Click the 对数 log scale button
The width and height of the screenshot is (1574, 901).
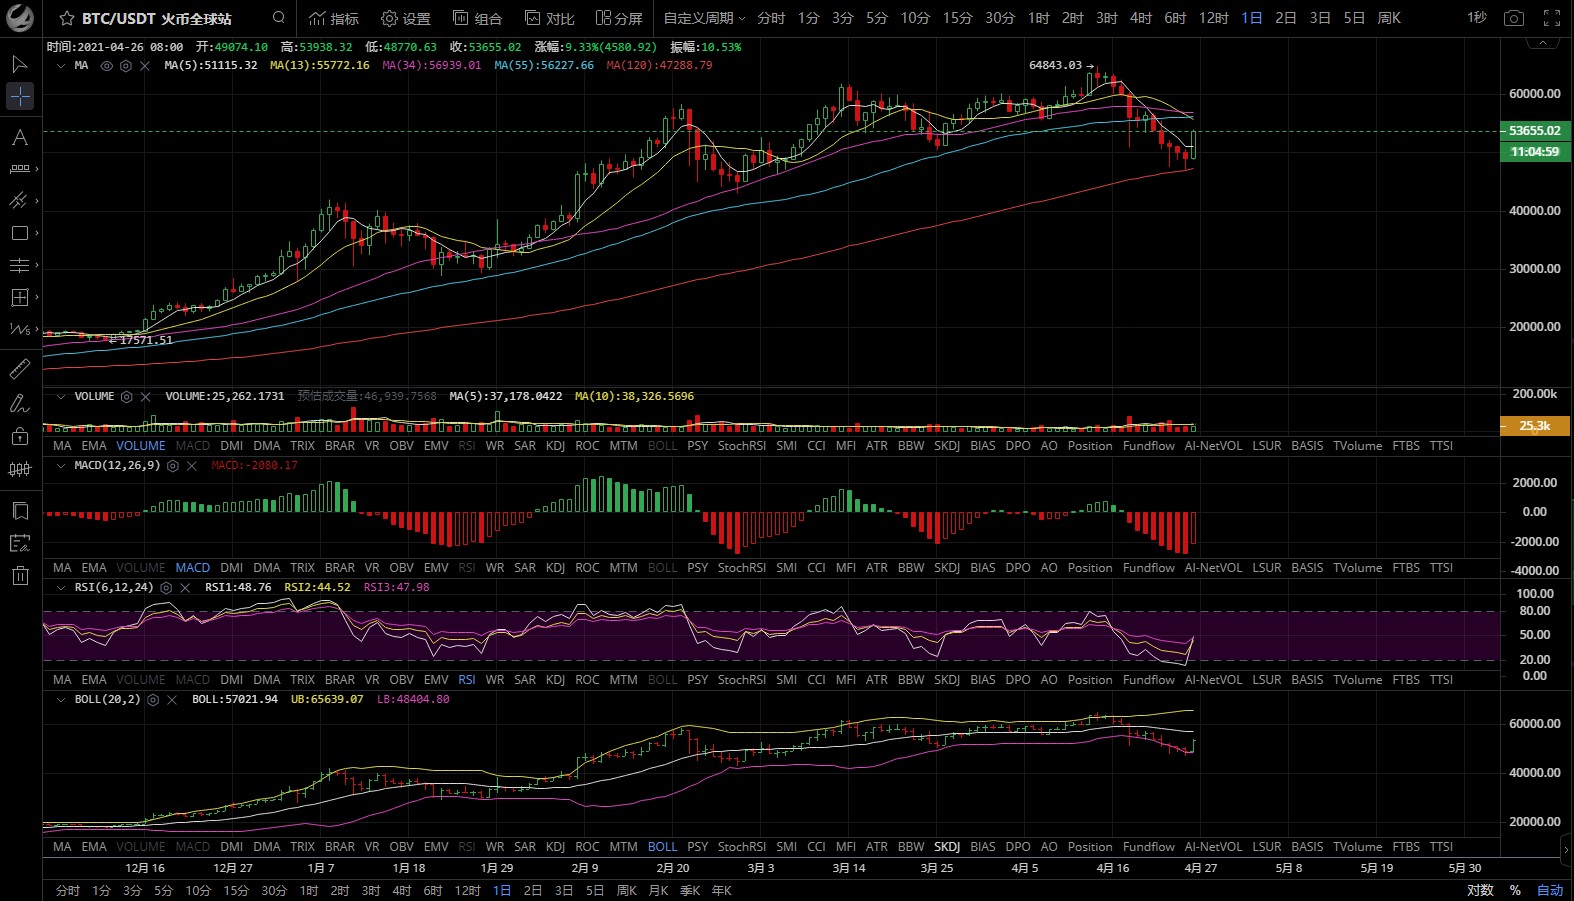click(1480, 890)
